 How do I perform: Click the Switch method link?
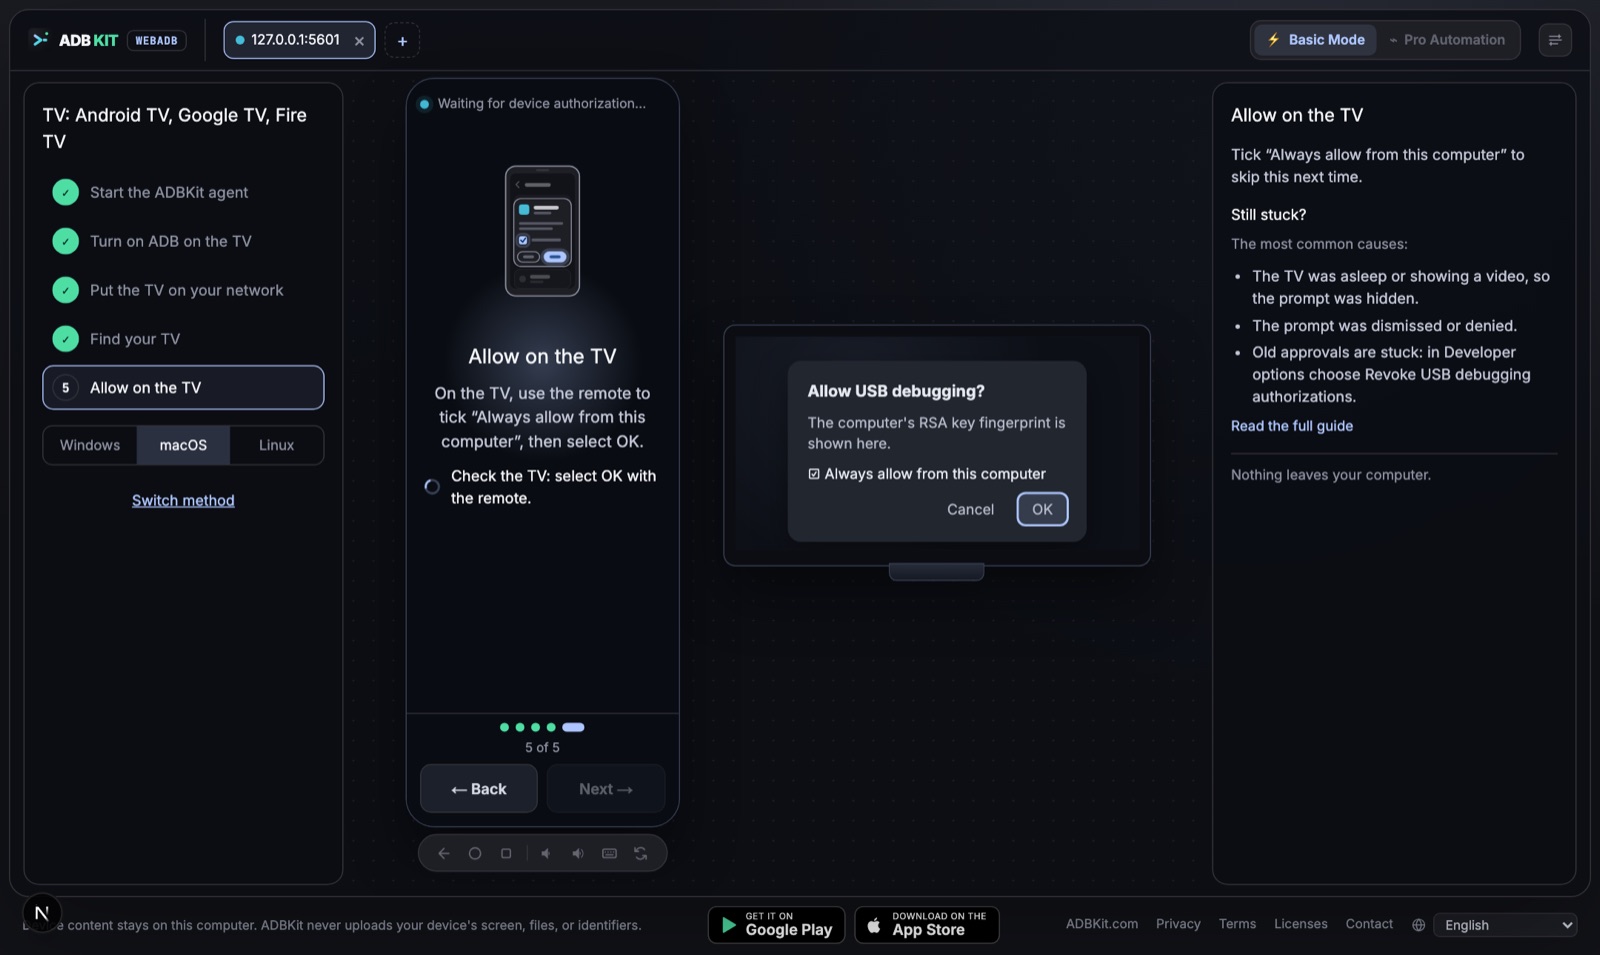(x=183, y=500)
